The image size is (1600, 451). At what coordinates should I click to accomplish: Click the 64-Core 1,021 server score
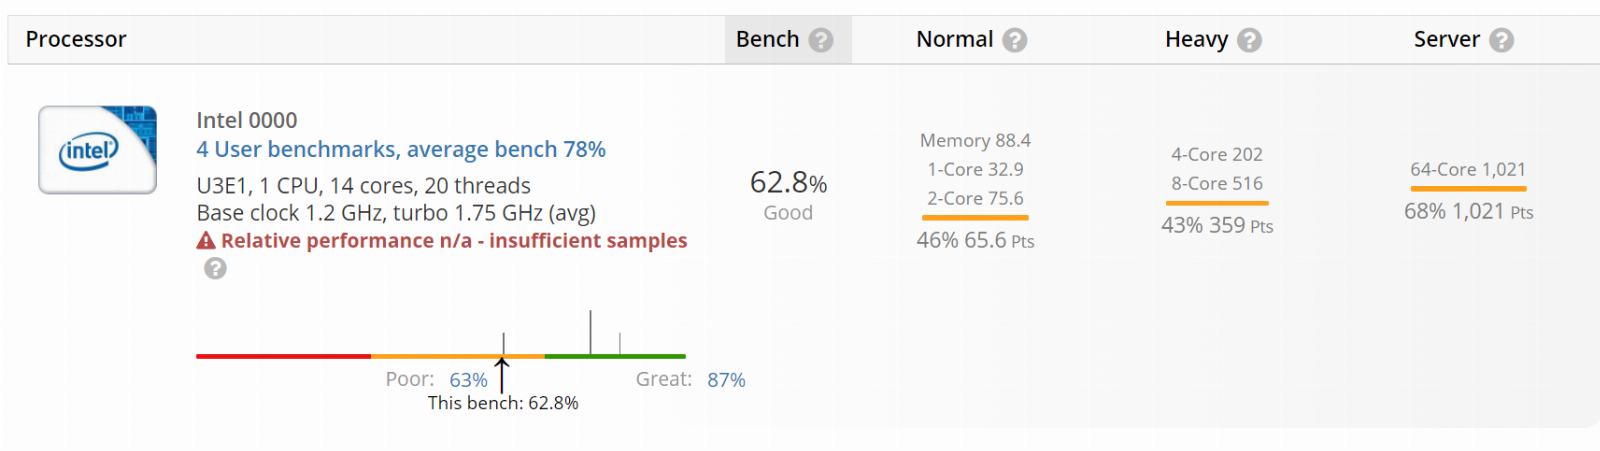(1468, 169)
